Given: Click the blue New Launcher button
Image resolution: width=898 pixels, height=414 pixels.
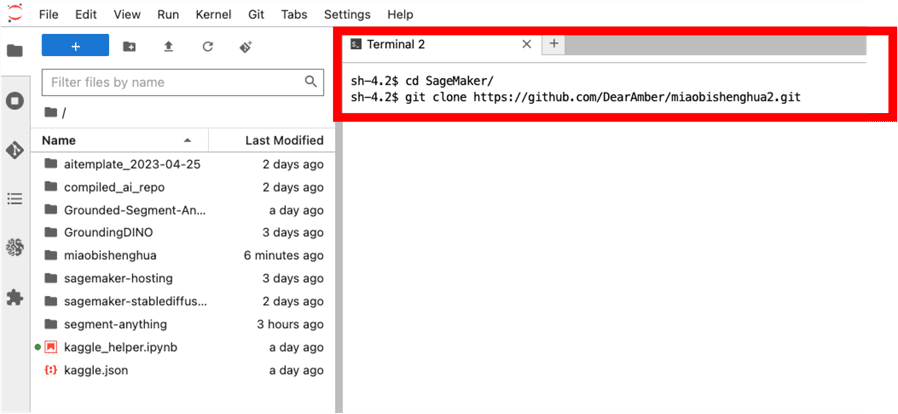Looking at the screenshot, I should tap(75, 47).
